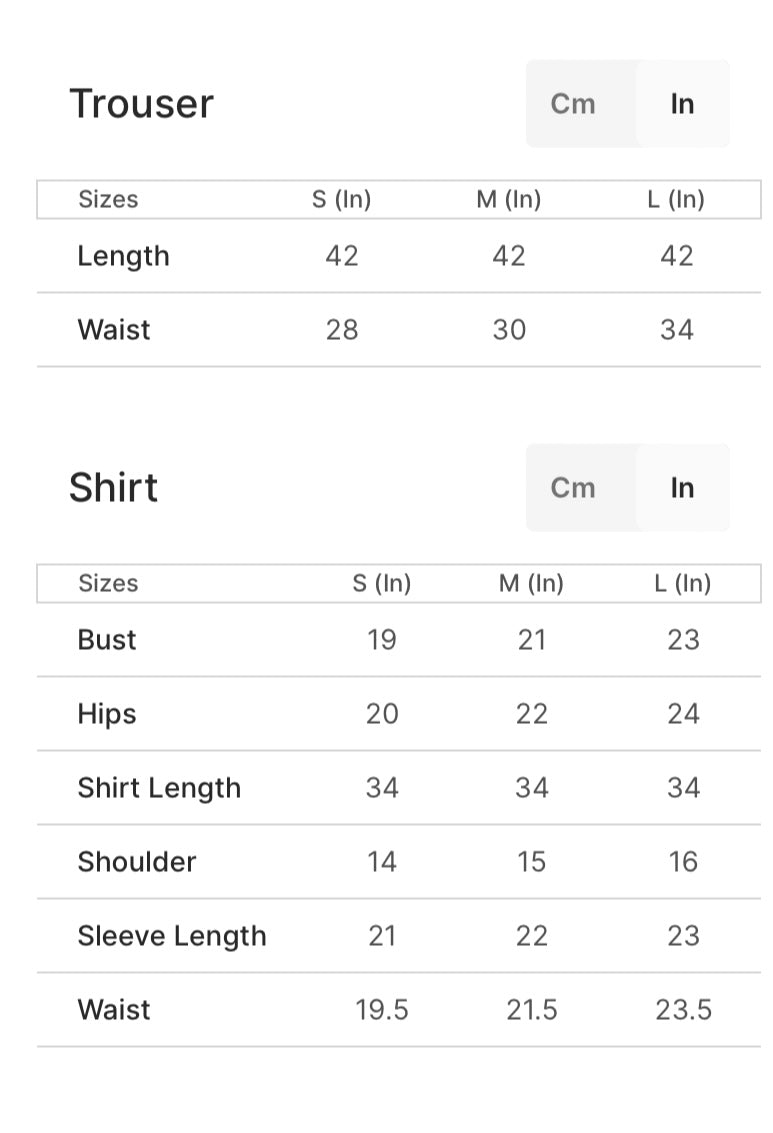Click the Shoulder value 16 for size L
The image size is (773, 1133).
coord(683,862)
